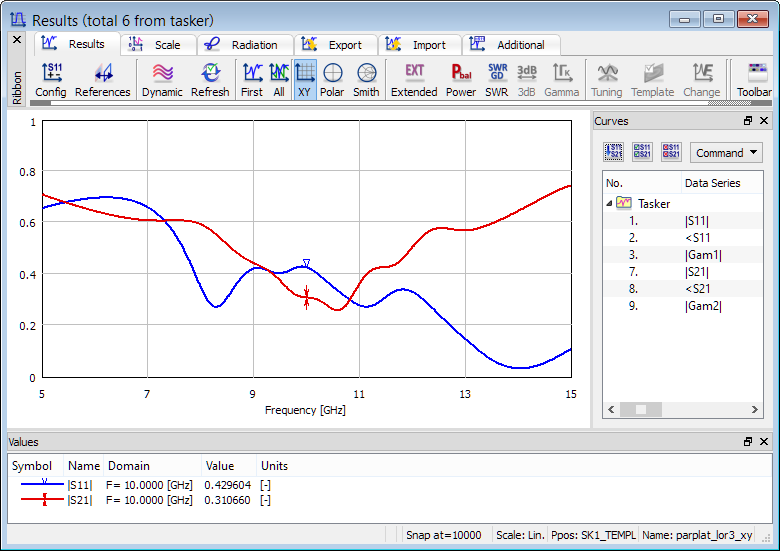This screenshot has width=780, height=551.
Task: Switch to the Radiation tab
Action: tap(244, 45)
